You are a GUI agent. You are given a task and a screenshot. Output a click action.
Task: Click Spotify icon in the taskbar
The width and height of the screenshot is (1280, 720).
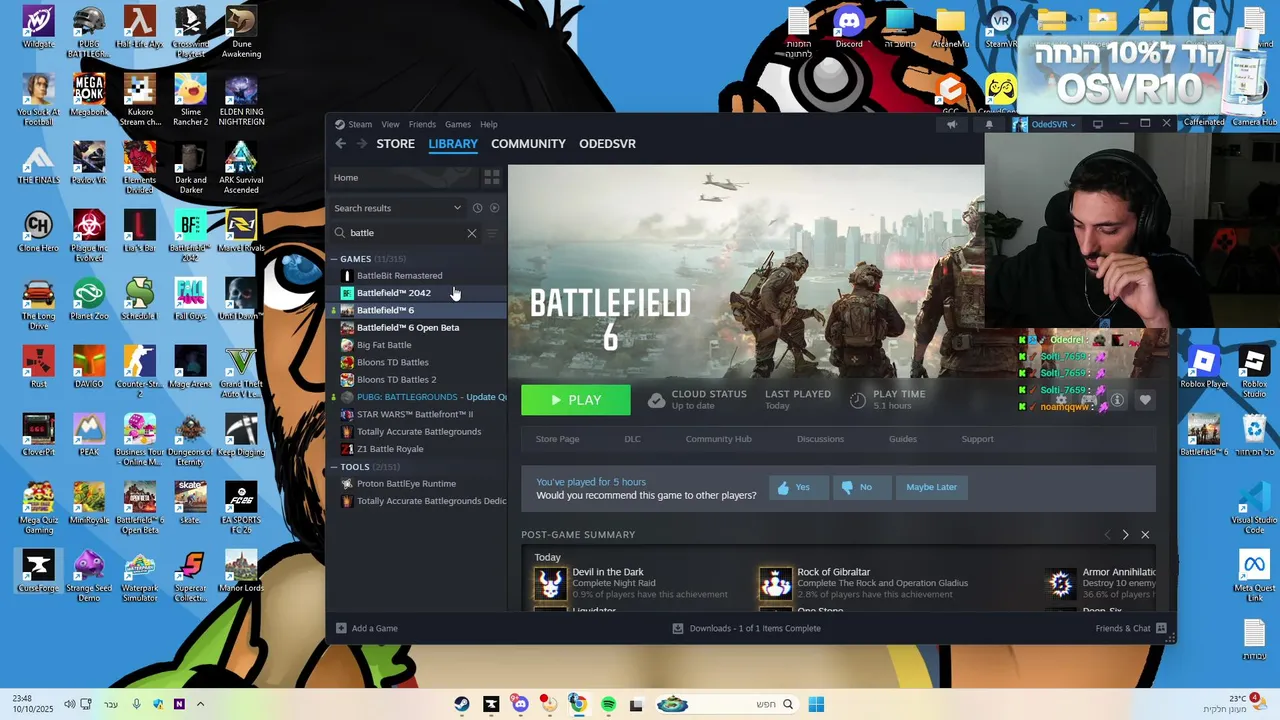tap(608, 704)
